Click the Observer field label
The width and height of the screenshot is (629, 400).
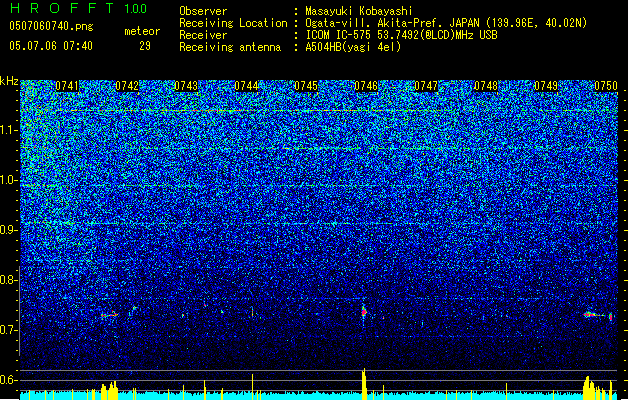pos(203,11)
